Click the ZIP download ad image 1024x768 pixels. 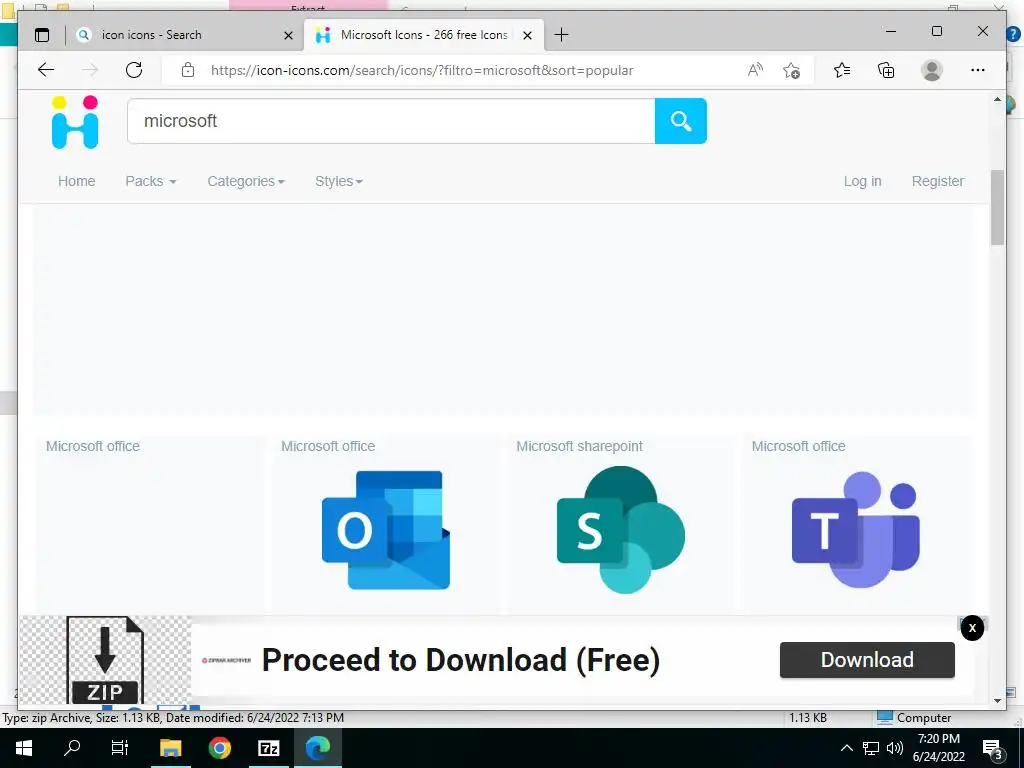point(104,660)
